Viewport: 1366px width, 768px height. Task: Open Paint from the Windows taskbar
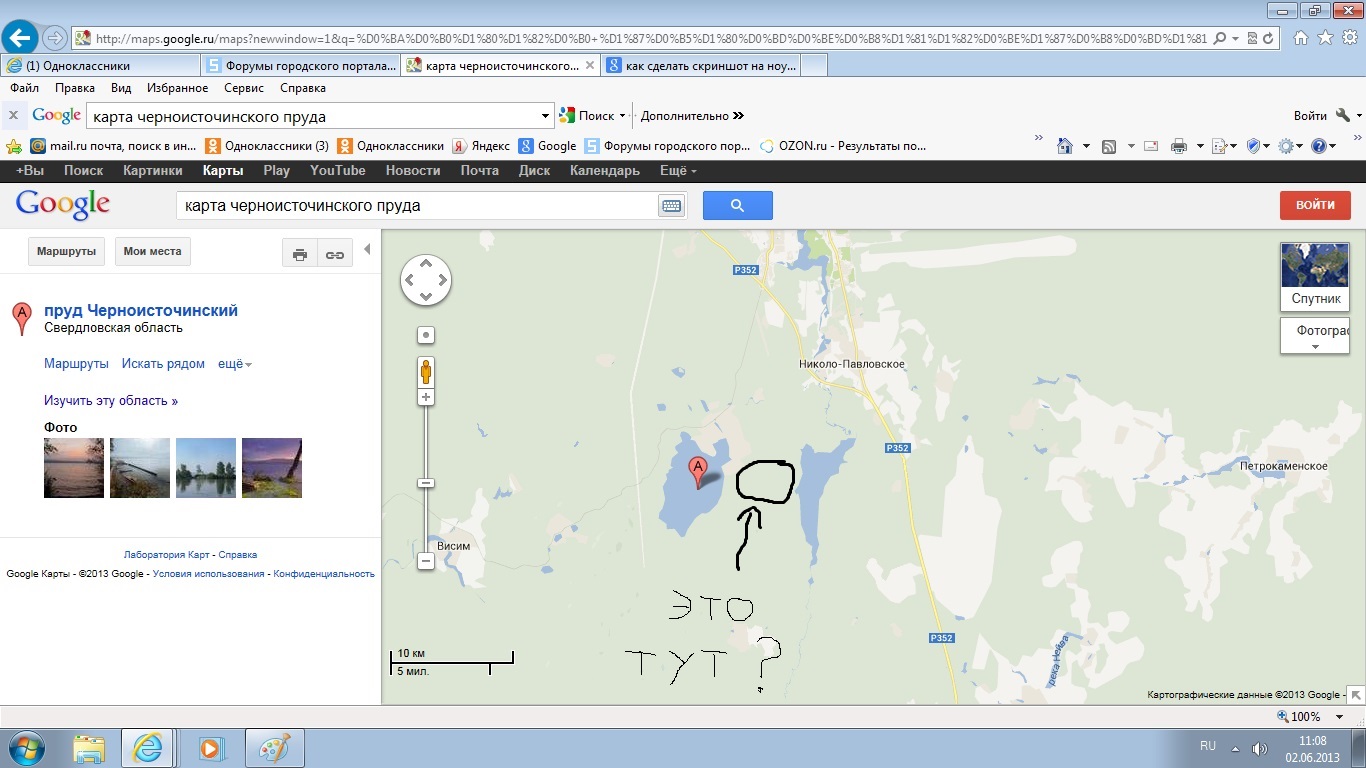273,748
